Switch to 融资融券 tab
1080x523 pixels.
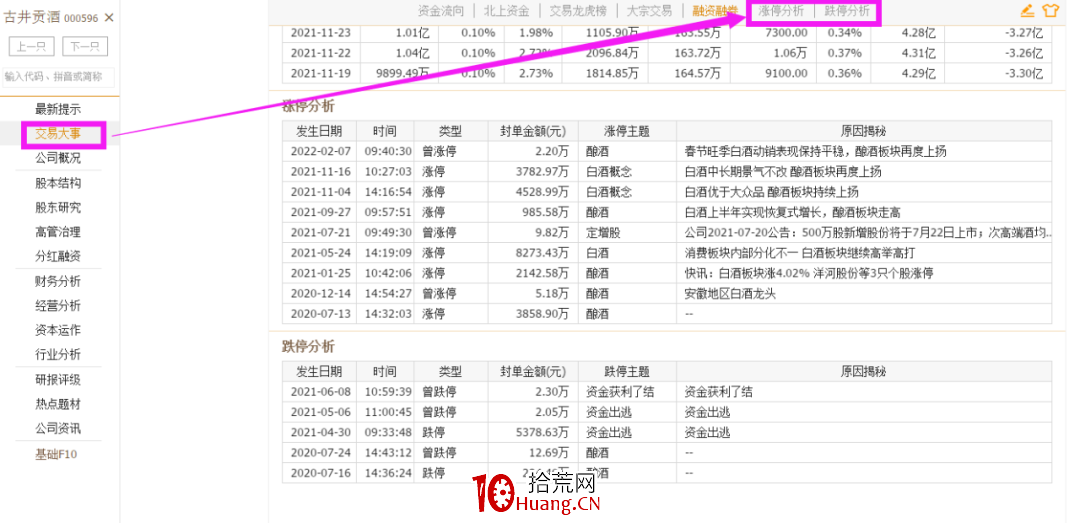(715, 10)
